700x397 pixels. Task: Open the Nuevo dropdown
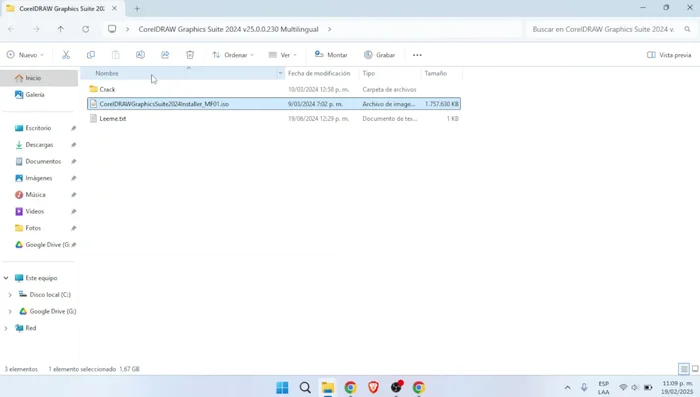point(25,55)
